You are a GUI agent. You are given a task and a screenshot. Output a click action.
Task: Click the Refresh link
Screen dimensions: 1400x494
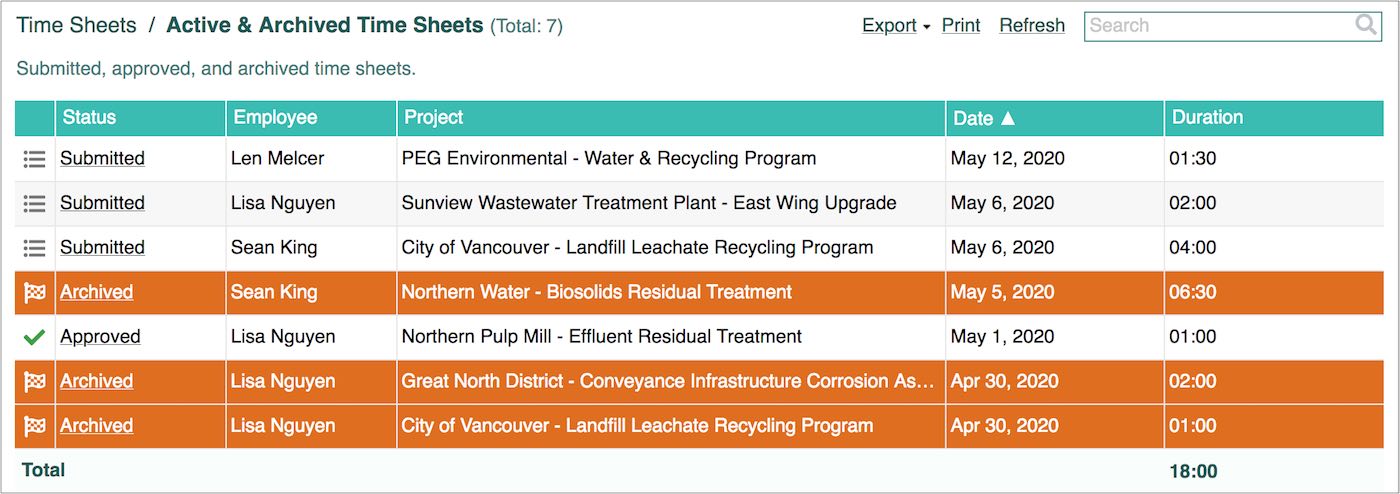pos(1032,26)
